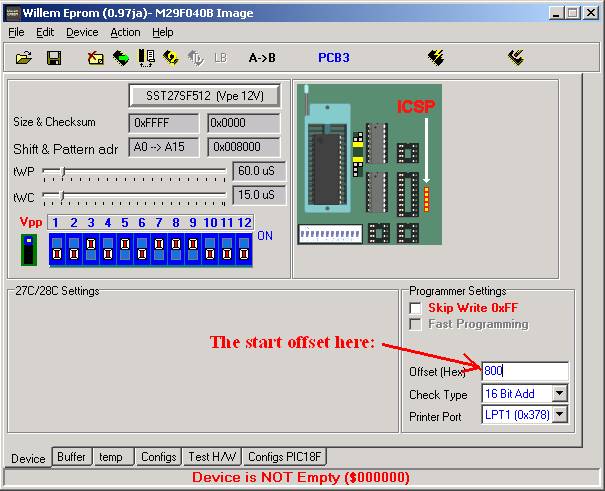Open the Printer Port dropdown arrow
The image size is (605, 491).
pyautogui.click(x=559, y=415)
